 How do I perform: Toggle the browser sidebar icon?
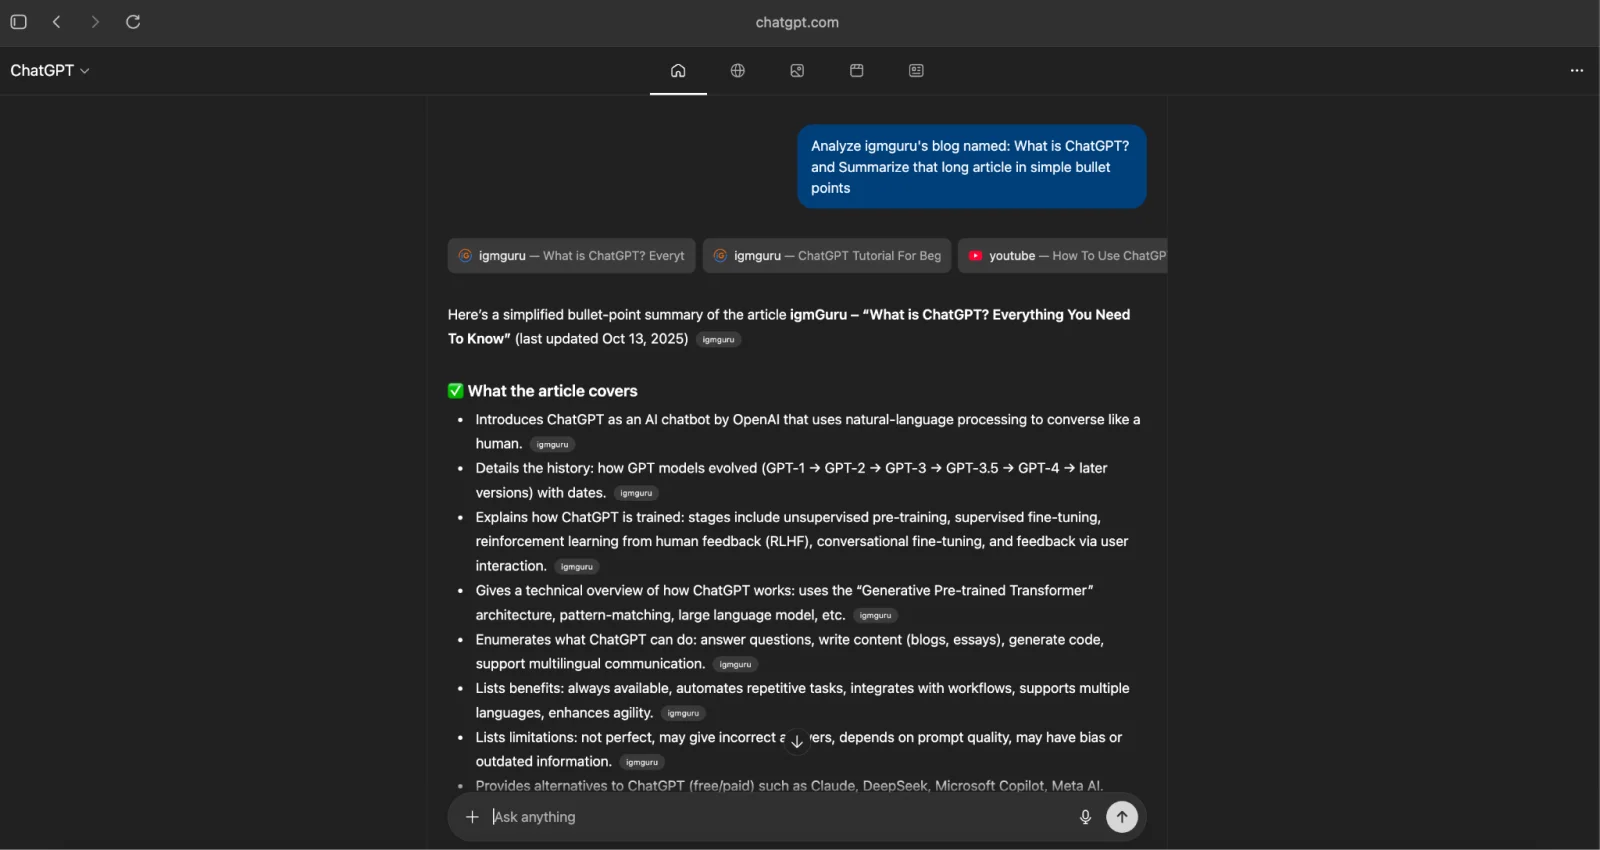click(x=18, y=22)
